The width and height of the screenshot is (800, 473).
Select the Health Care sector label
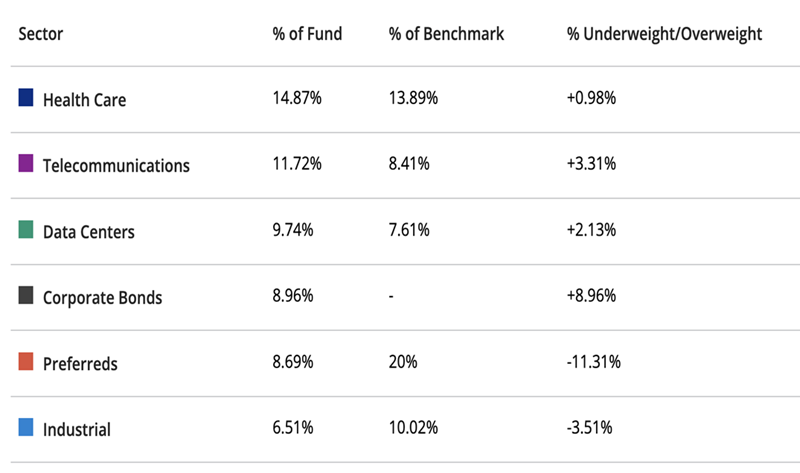pos(84,100)
